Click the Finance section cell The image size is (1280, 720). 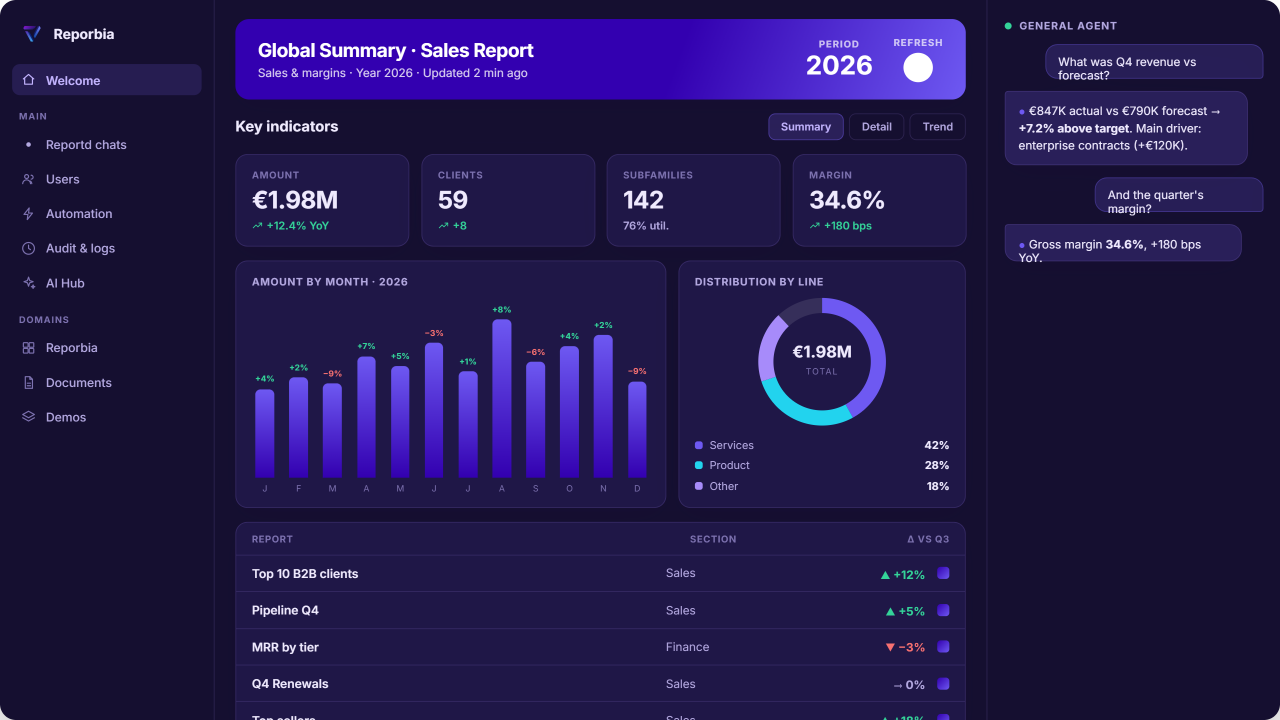point(688,647)
